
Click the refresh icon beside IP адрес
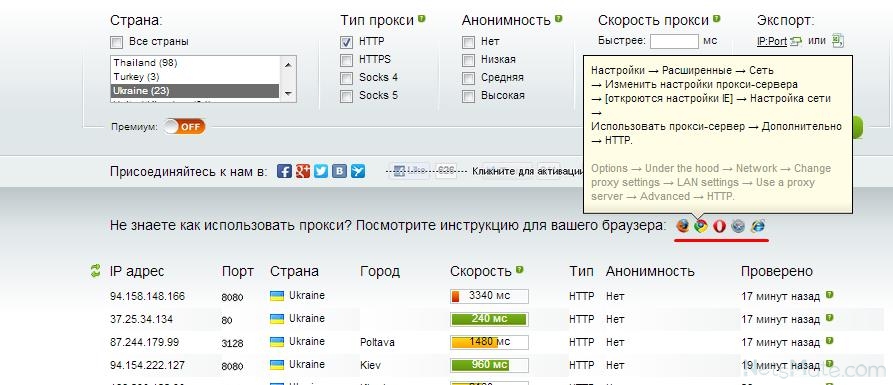point(95,271)
